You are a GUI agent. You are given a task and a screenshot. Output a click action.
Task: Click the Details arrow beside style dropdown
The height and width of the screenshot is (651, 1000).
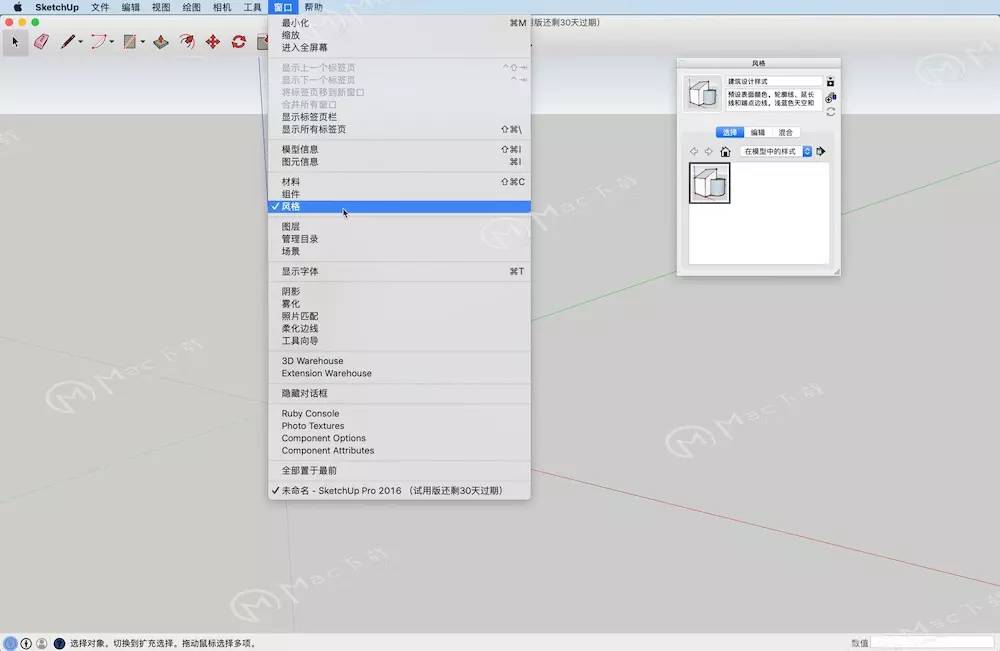pos(821,151)
